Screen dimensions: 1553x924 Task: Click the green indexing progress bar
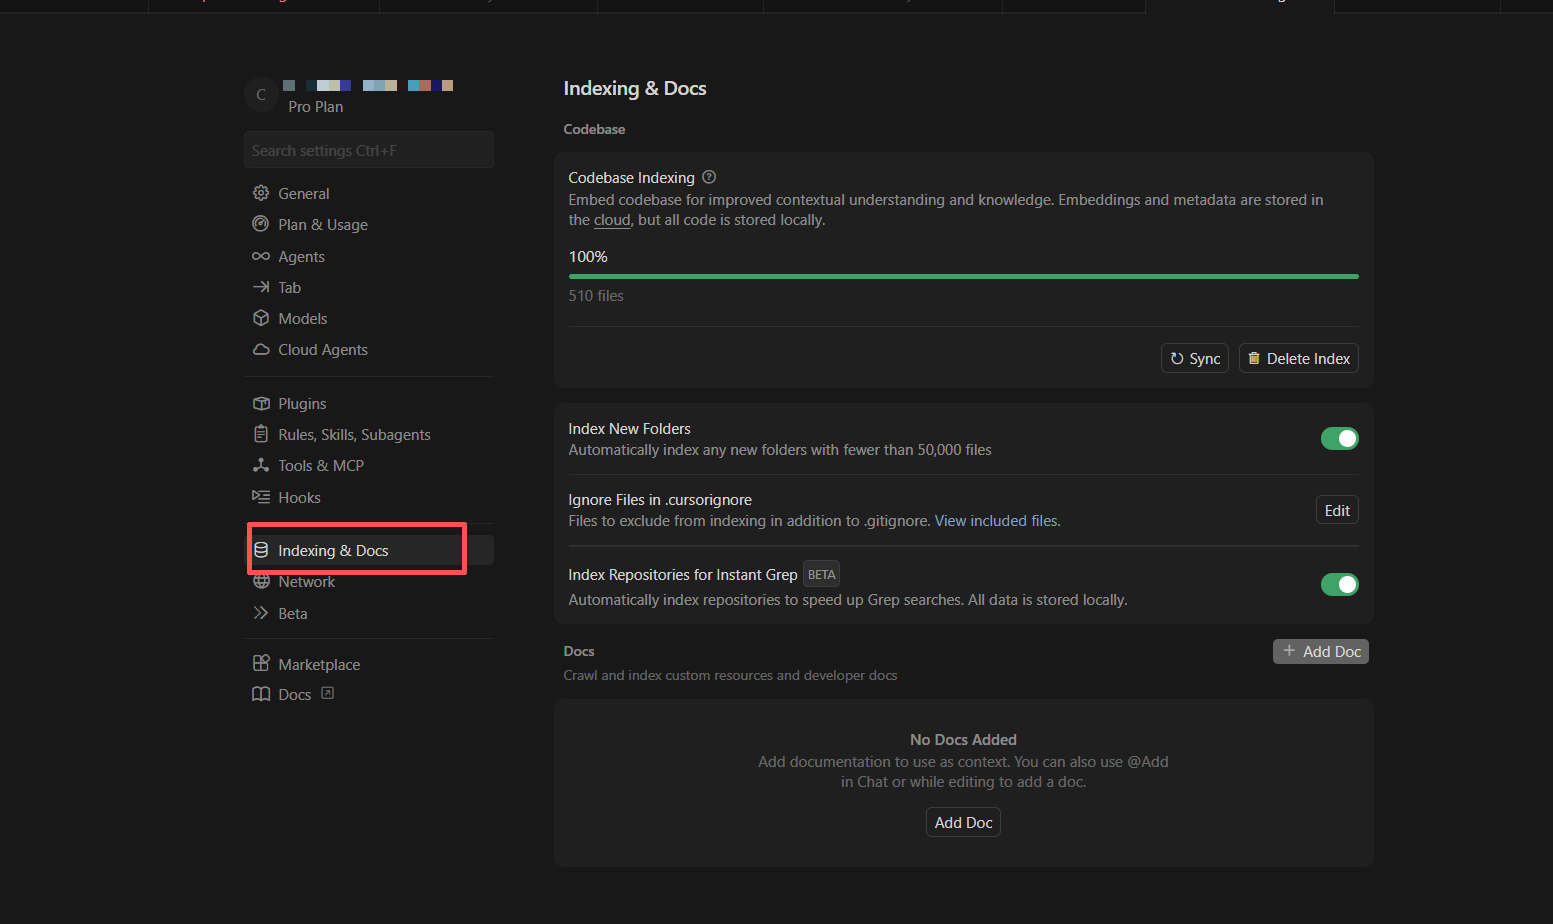[963, 276]
